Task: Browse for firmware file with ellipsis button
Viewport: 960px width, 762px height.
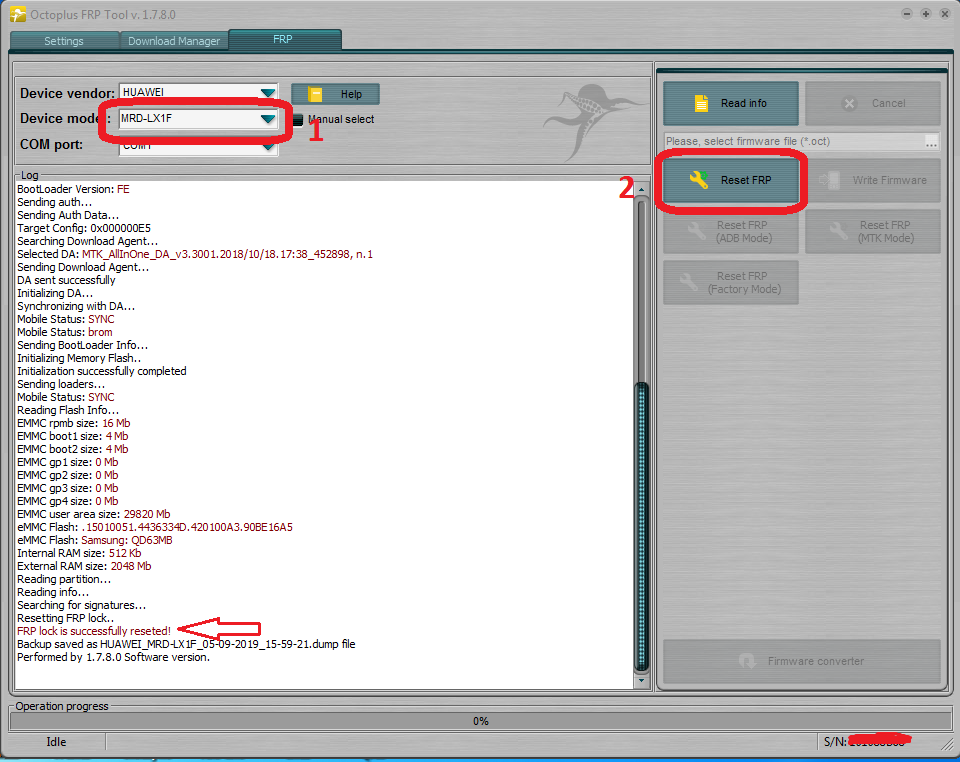Action: pyautogui.click(x=931, y=142)
